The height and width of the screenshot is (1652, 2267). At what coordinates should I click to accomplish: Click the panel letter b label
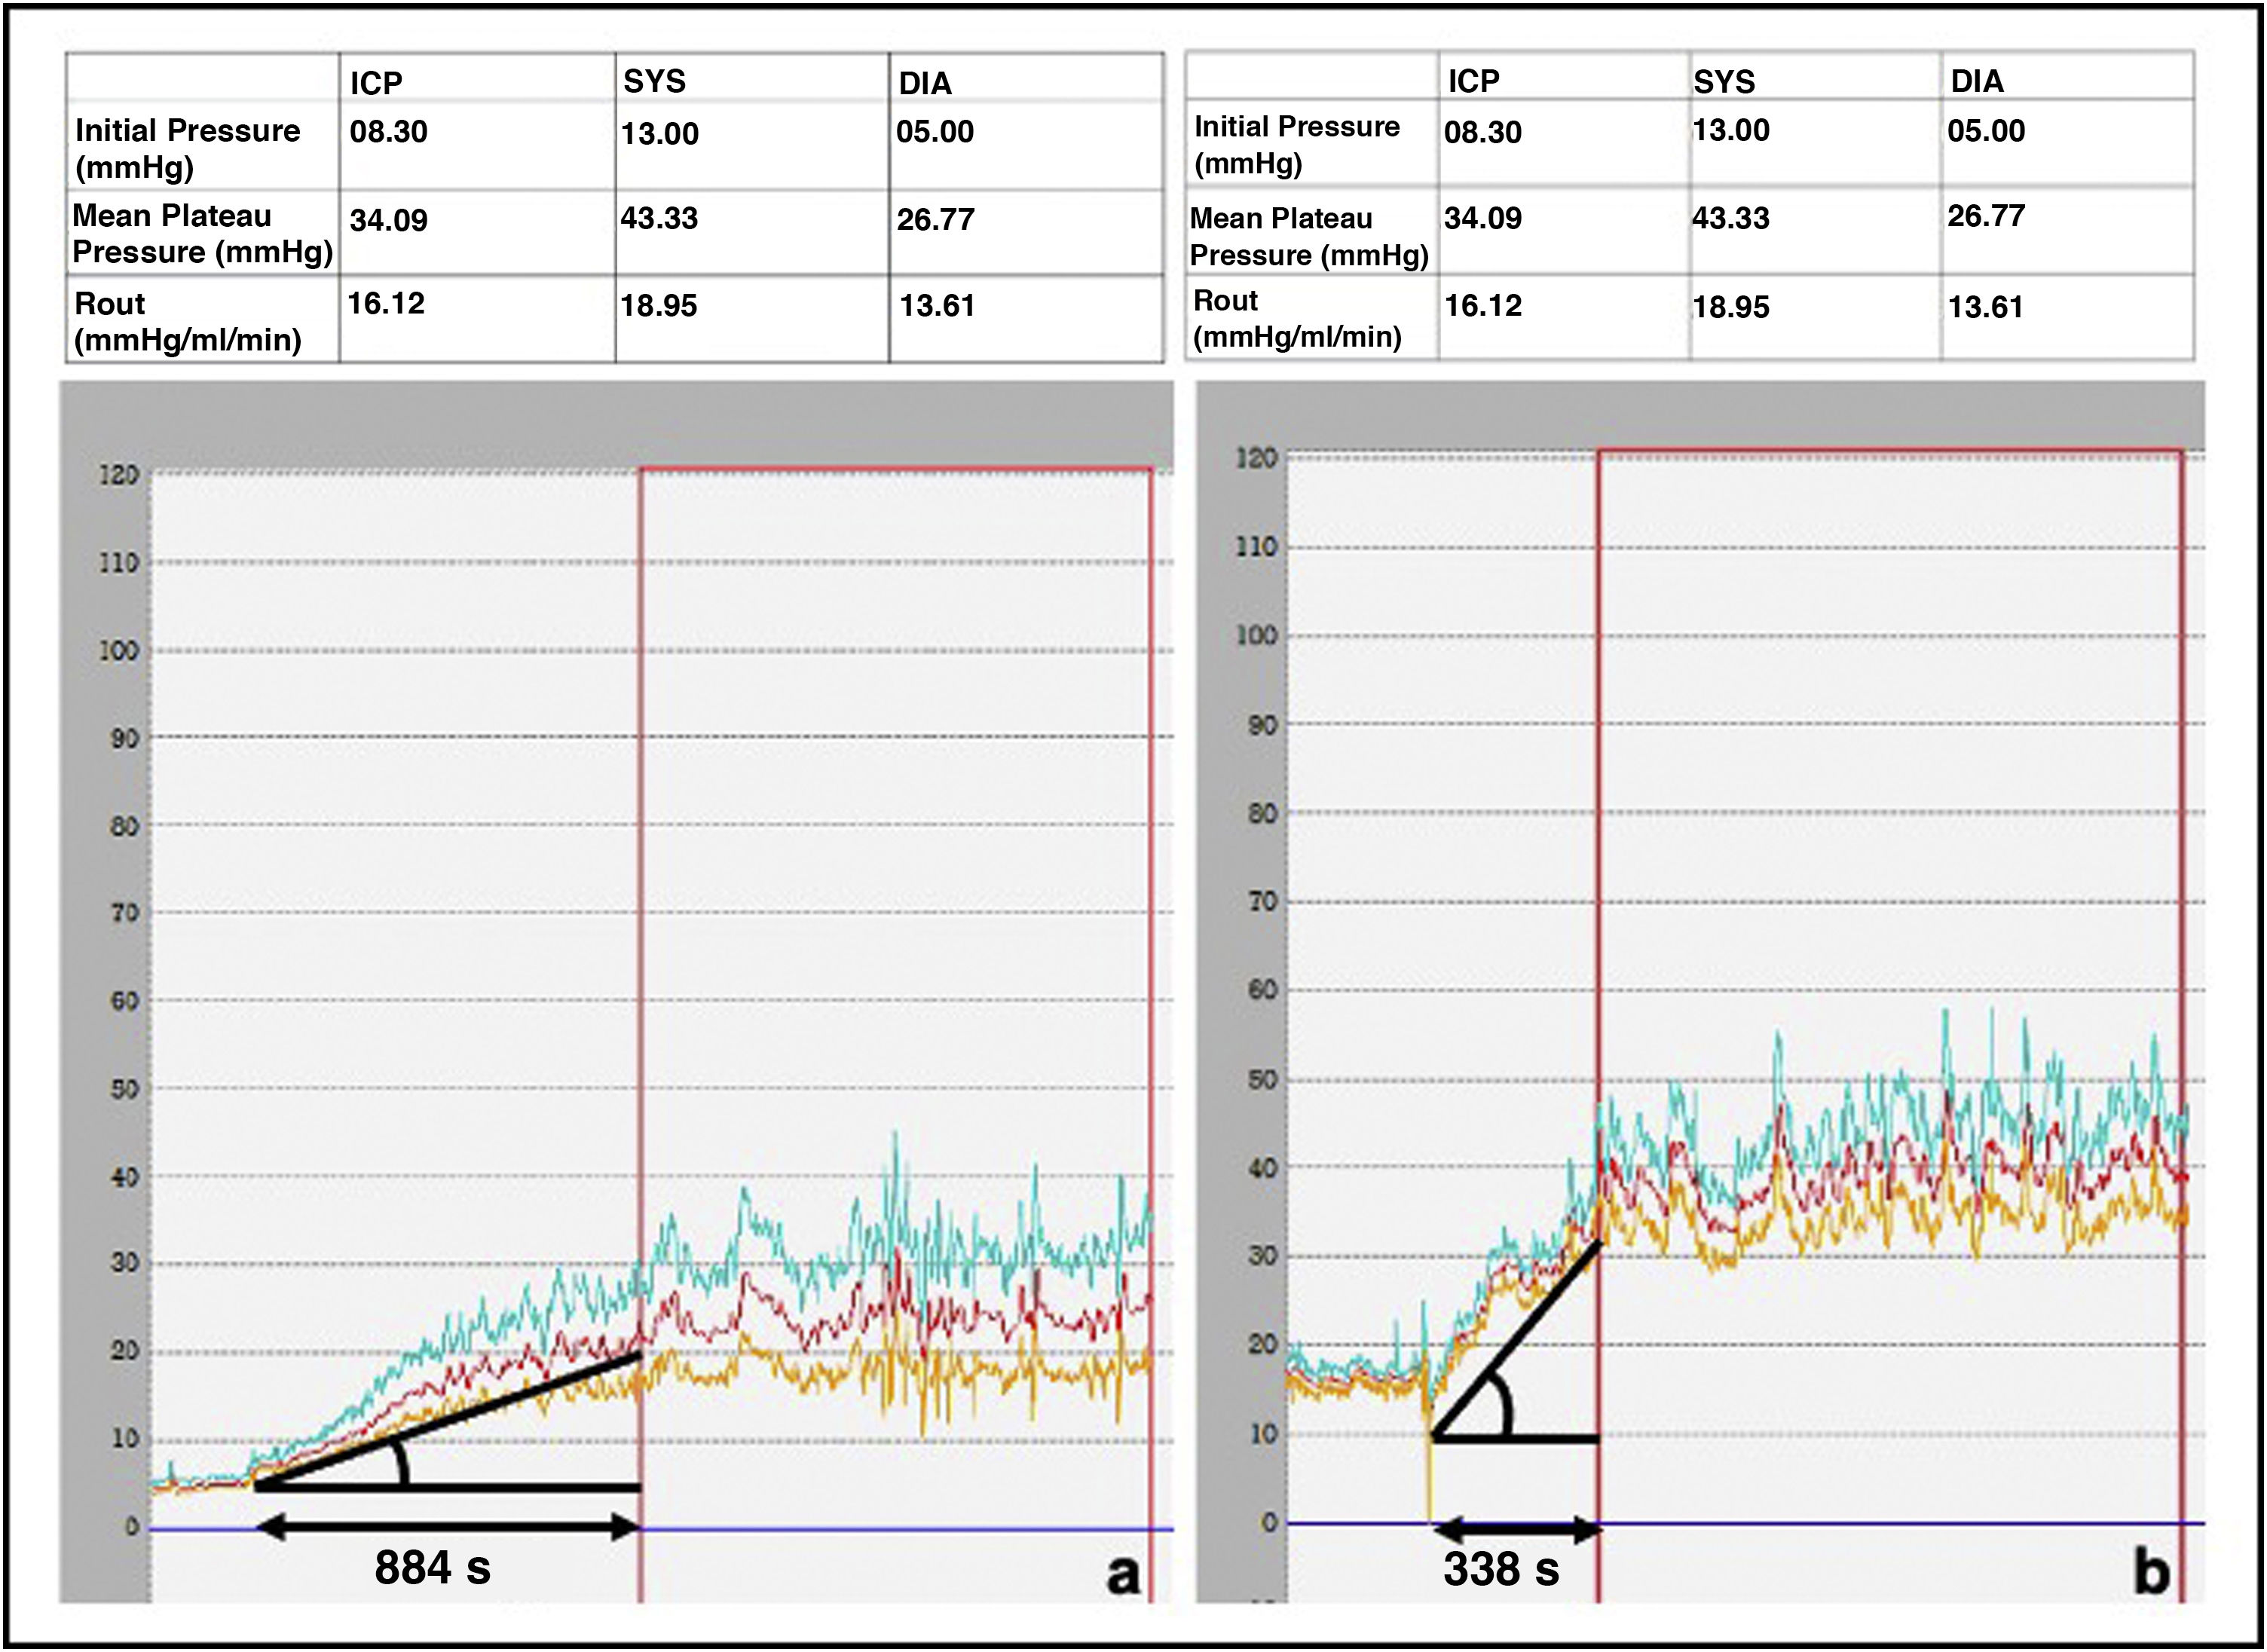point(2151,1573)
